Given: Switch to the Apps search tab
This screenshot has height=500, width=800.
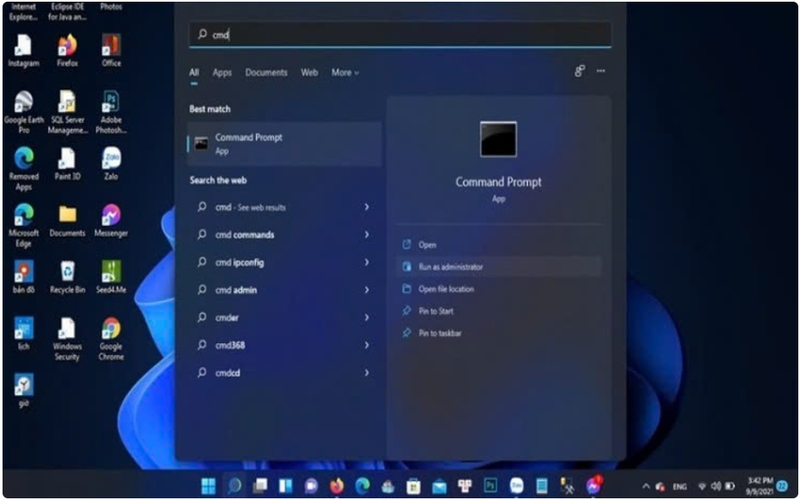Looking at the screenshot, I should click(222, 72).
